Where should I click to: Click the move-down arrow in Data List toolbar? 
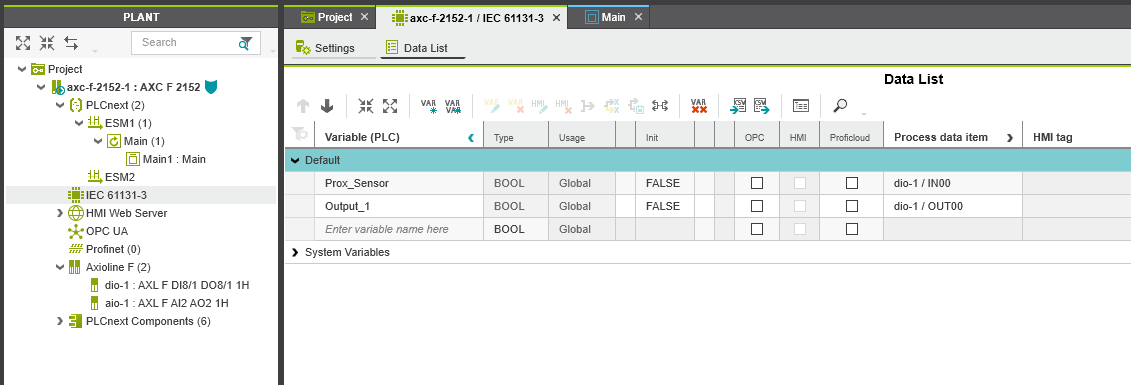tap(327, 106)
